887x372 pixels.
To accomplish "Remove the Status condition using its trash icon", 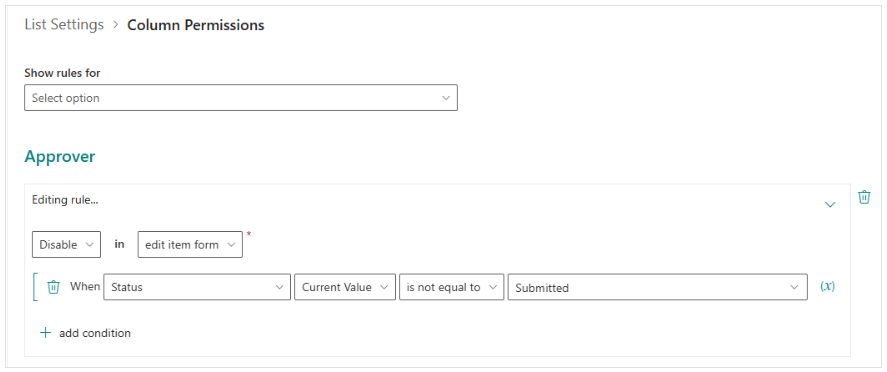I will (x=53, y=287).
